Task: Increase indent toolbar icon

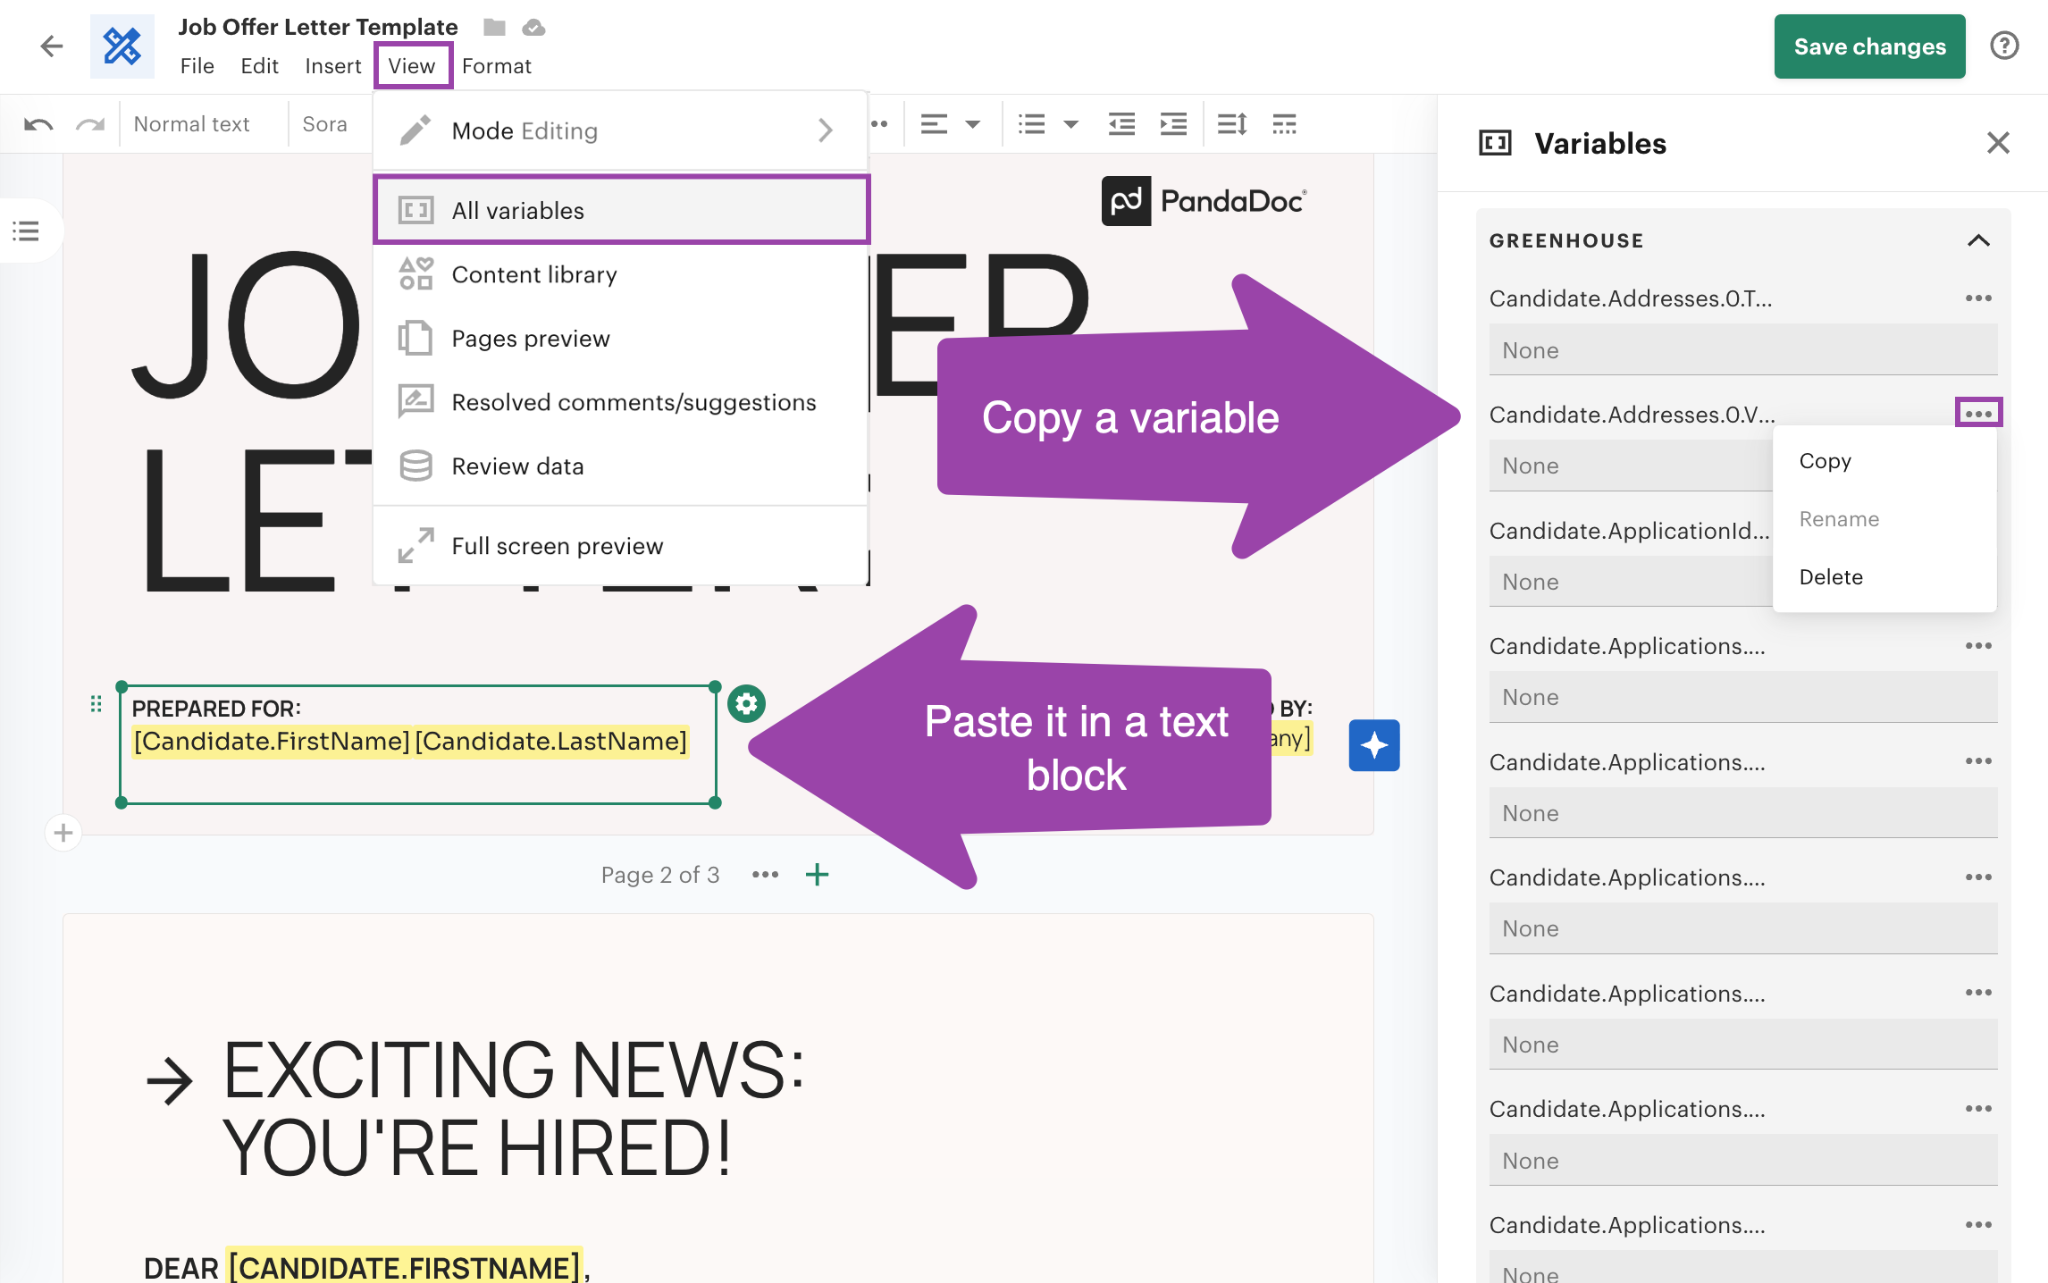Action: click(x=1173, y=124)
